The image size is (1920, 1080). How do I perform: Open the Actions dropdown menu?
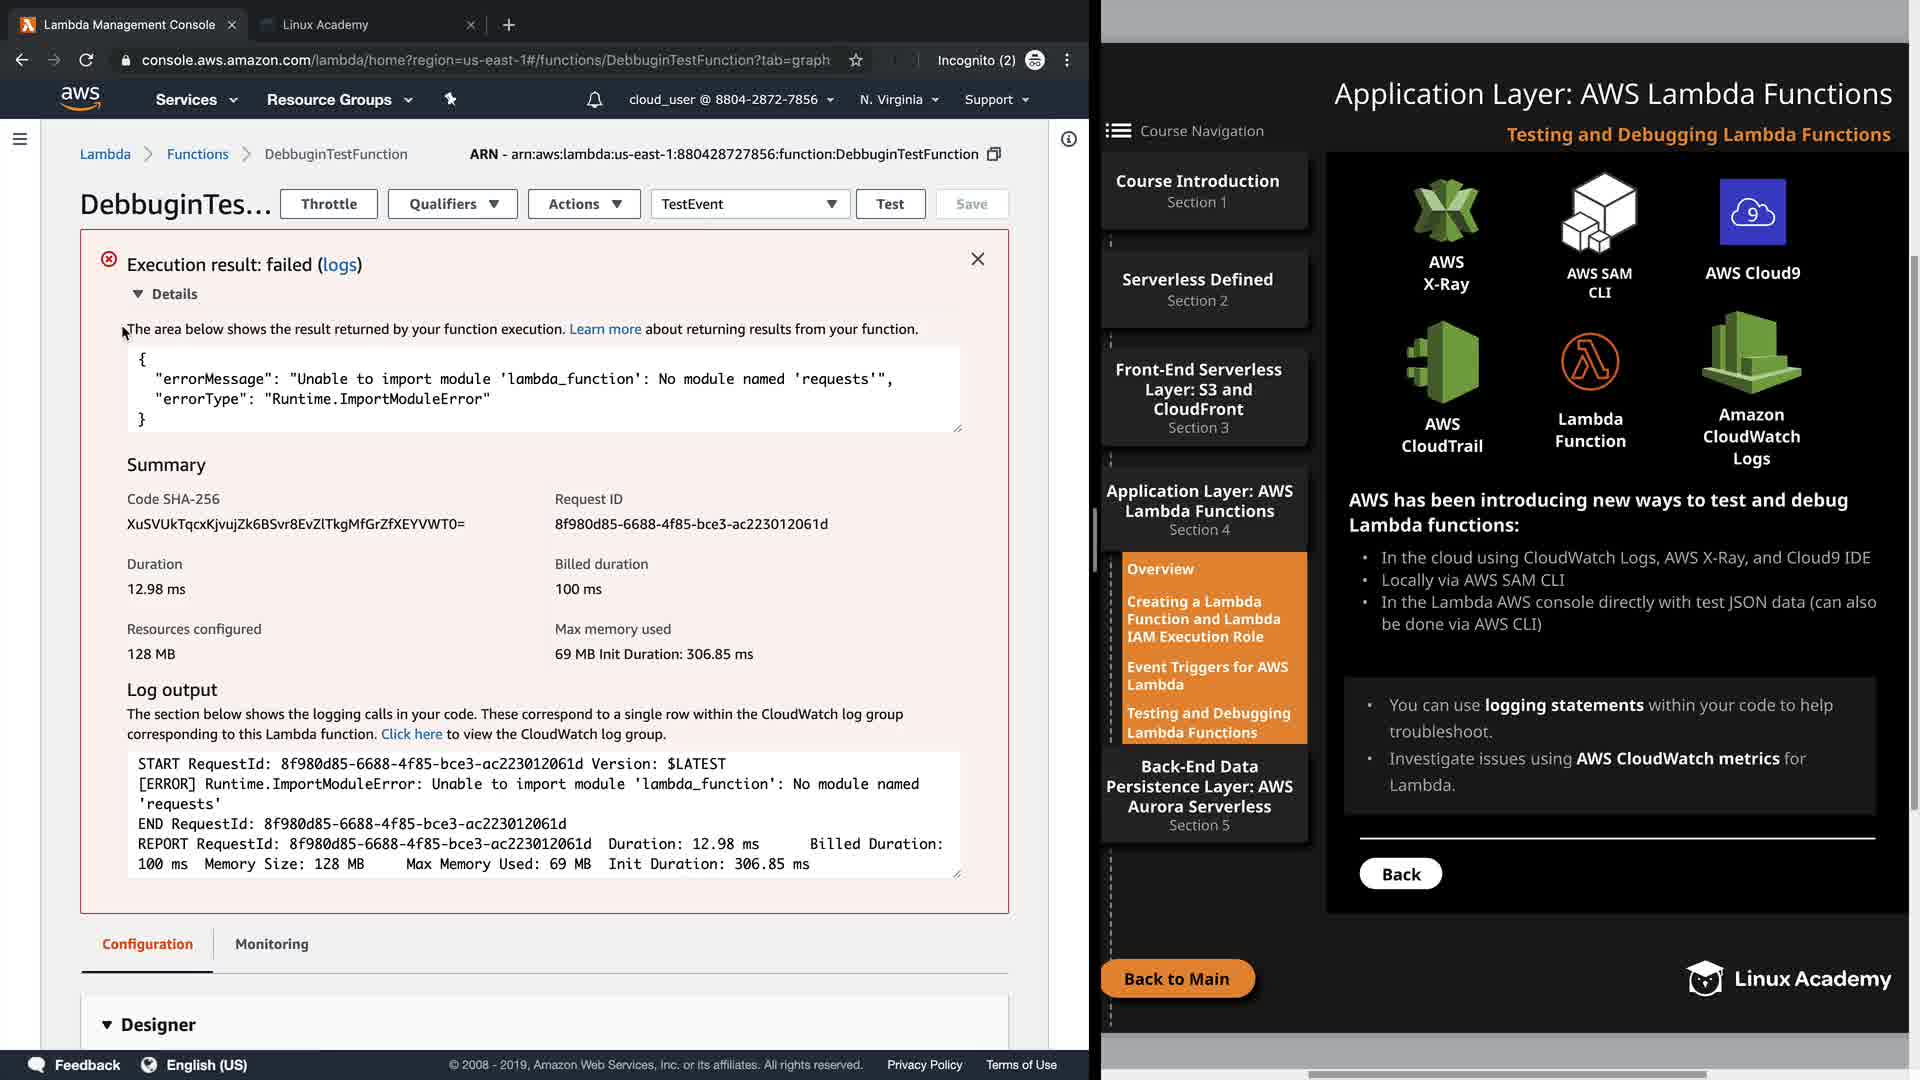[584, 204]
